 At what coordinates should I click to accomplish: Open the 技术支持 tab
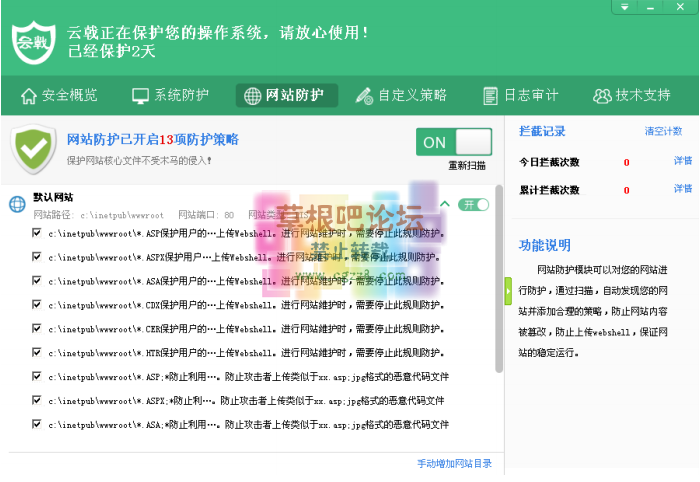pyautogui.click(x=632, y=96)
